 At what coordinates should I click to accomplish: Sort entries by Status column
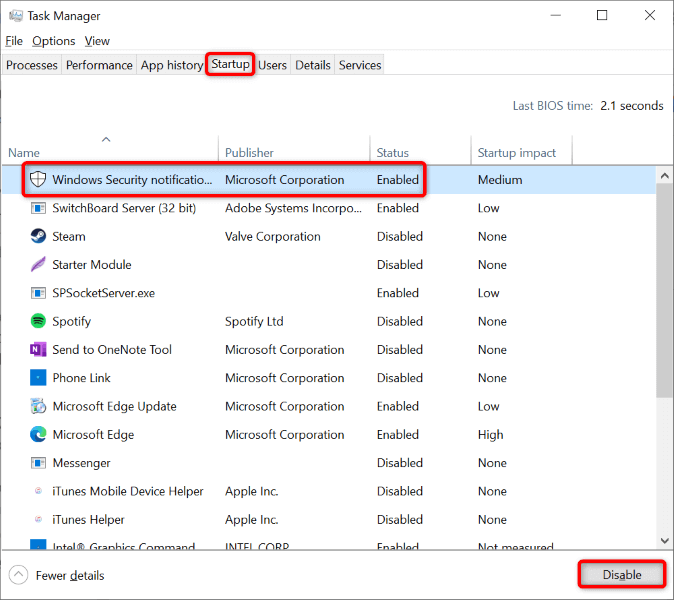[392, 153]
